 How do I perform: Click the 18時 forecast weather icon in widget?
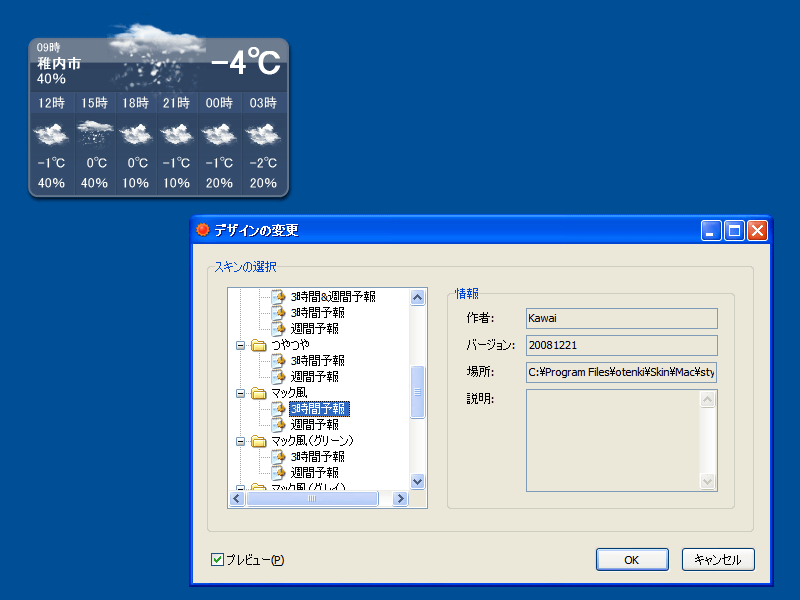click(x=135, y=133)
